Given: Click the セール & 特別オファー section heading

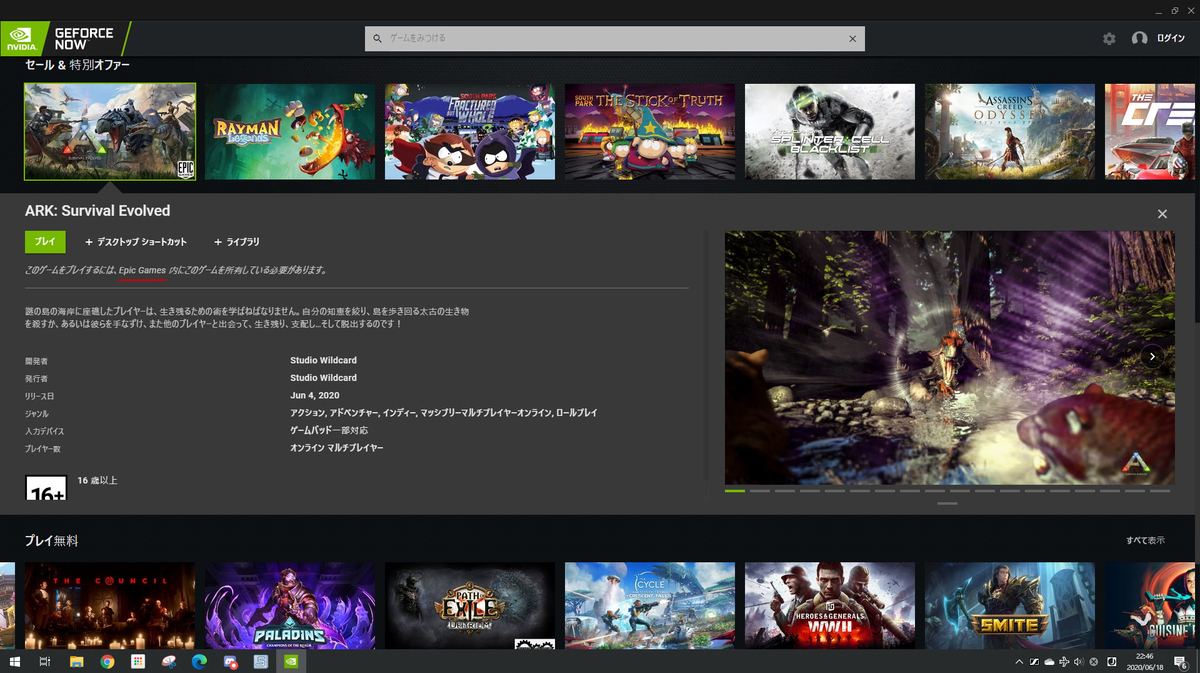Looking at the screenshot, I should pyautogui.click(x=77, y=65).
